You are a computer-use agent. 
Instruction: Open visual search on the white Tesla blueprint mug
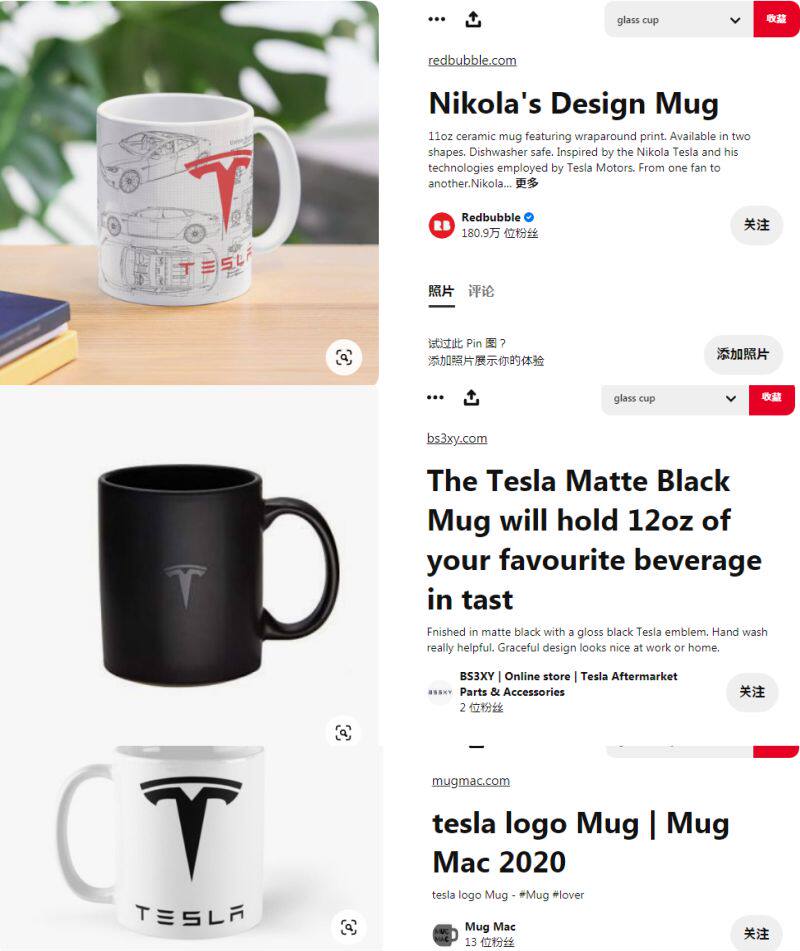(x=344, y=357)
